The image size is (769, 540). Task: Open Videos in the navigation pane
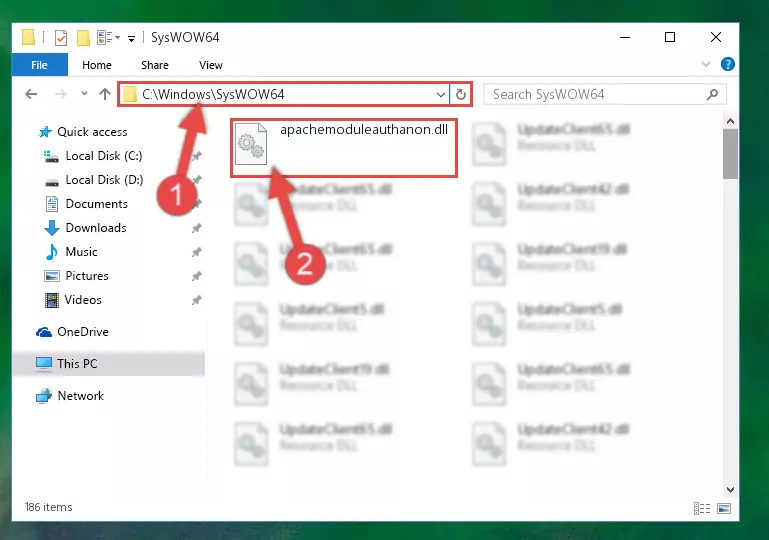[83, 300]
